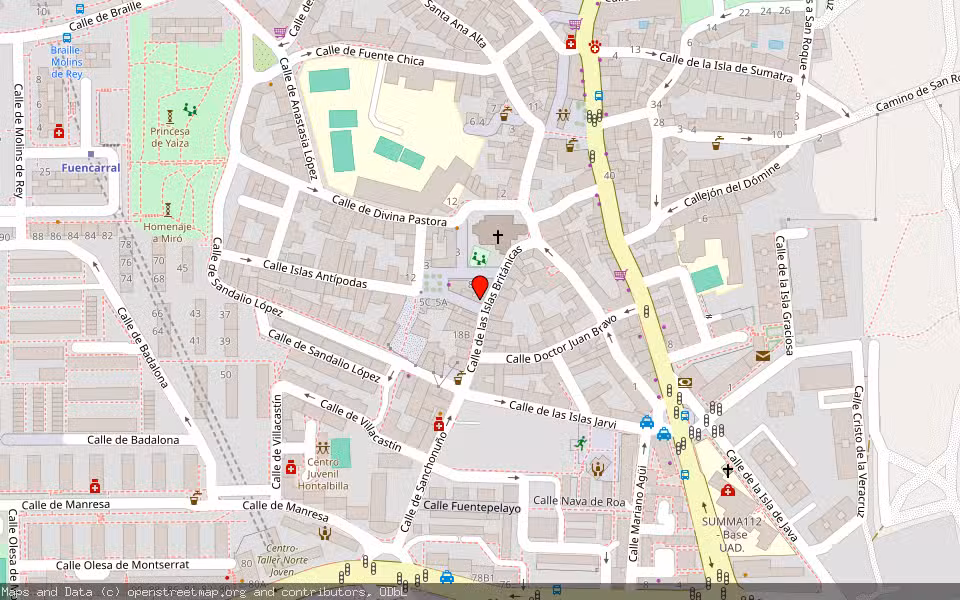
Task: Select the "Callejón del Dómine" label
Action: pyautogui.click(x=732, y=185)
